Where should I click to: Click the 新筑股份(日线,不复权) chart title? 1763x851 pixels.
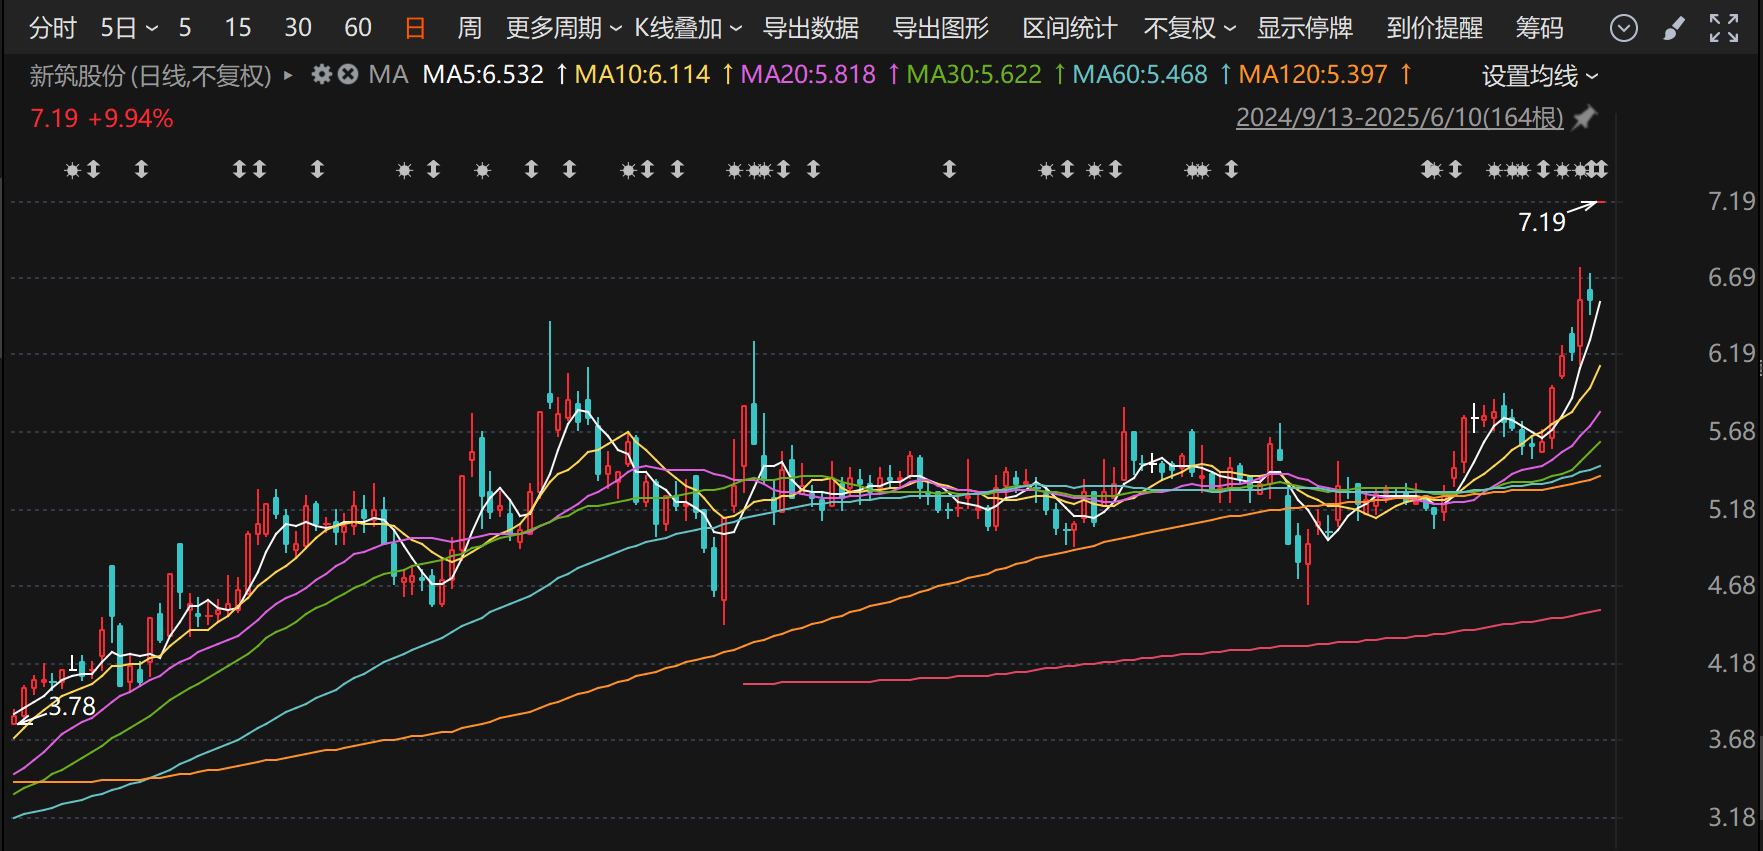[150, 75]
